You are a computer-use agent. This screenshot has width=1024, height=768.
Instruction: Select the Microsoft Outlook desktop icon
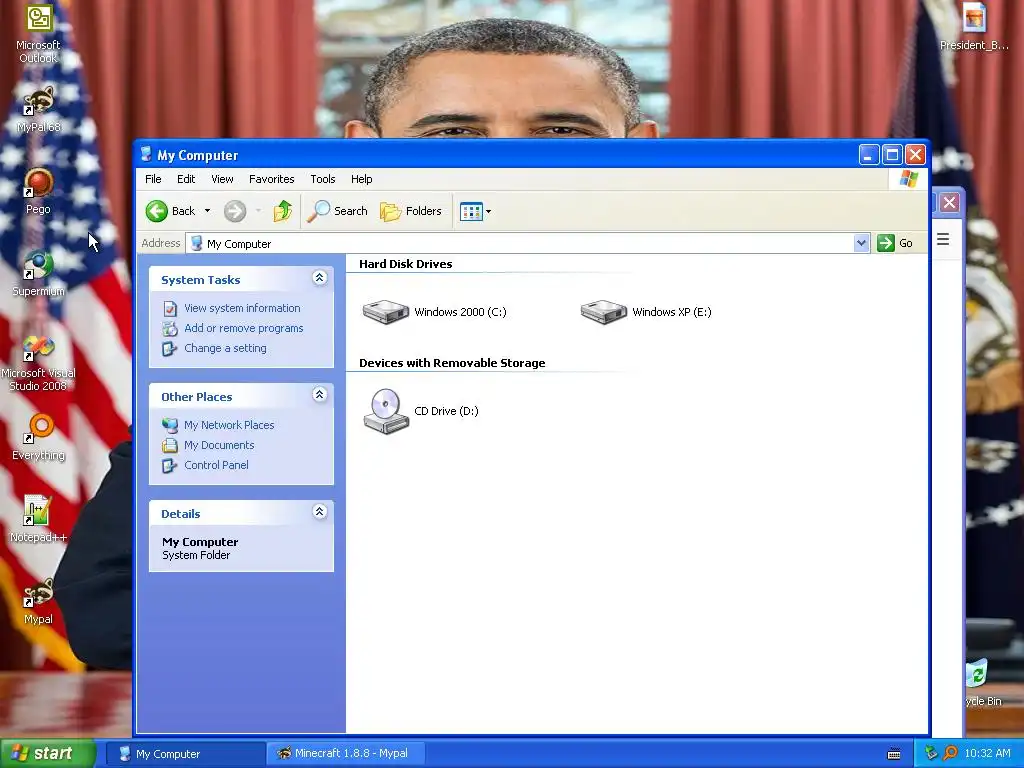[39, 33]
